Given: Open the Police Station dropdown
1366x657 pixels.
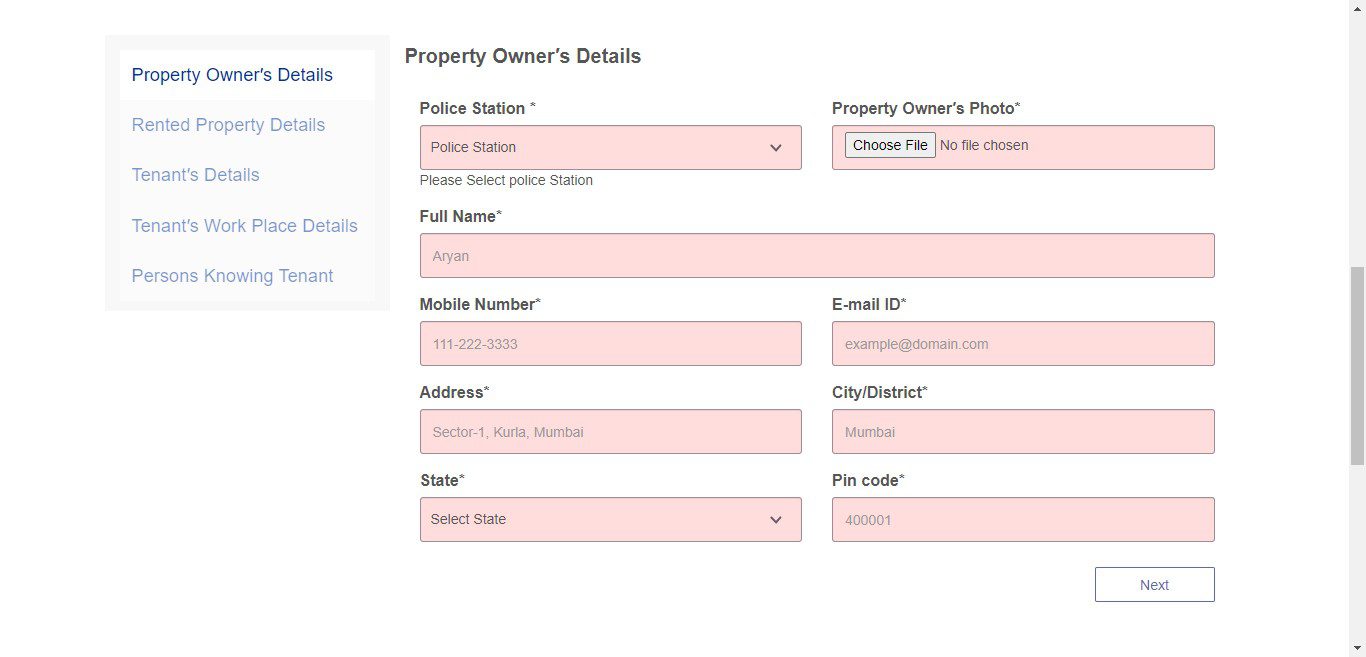Looking at the screenshot, I should 610,147.
